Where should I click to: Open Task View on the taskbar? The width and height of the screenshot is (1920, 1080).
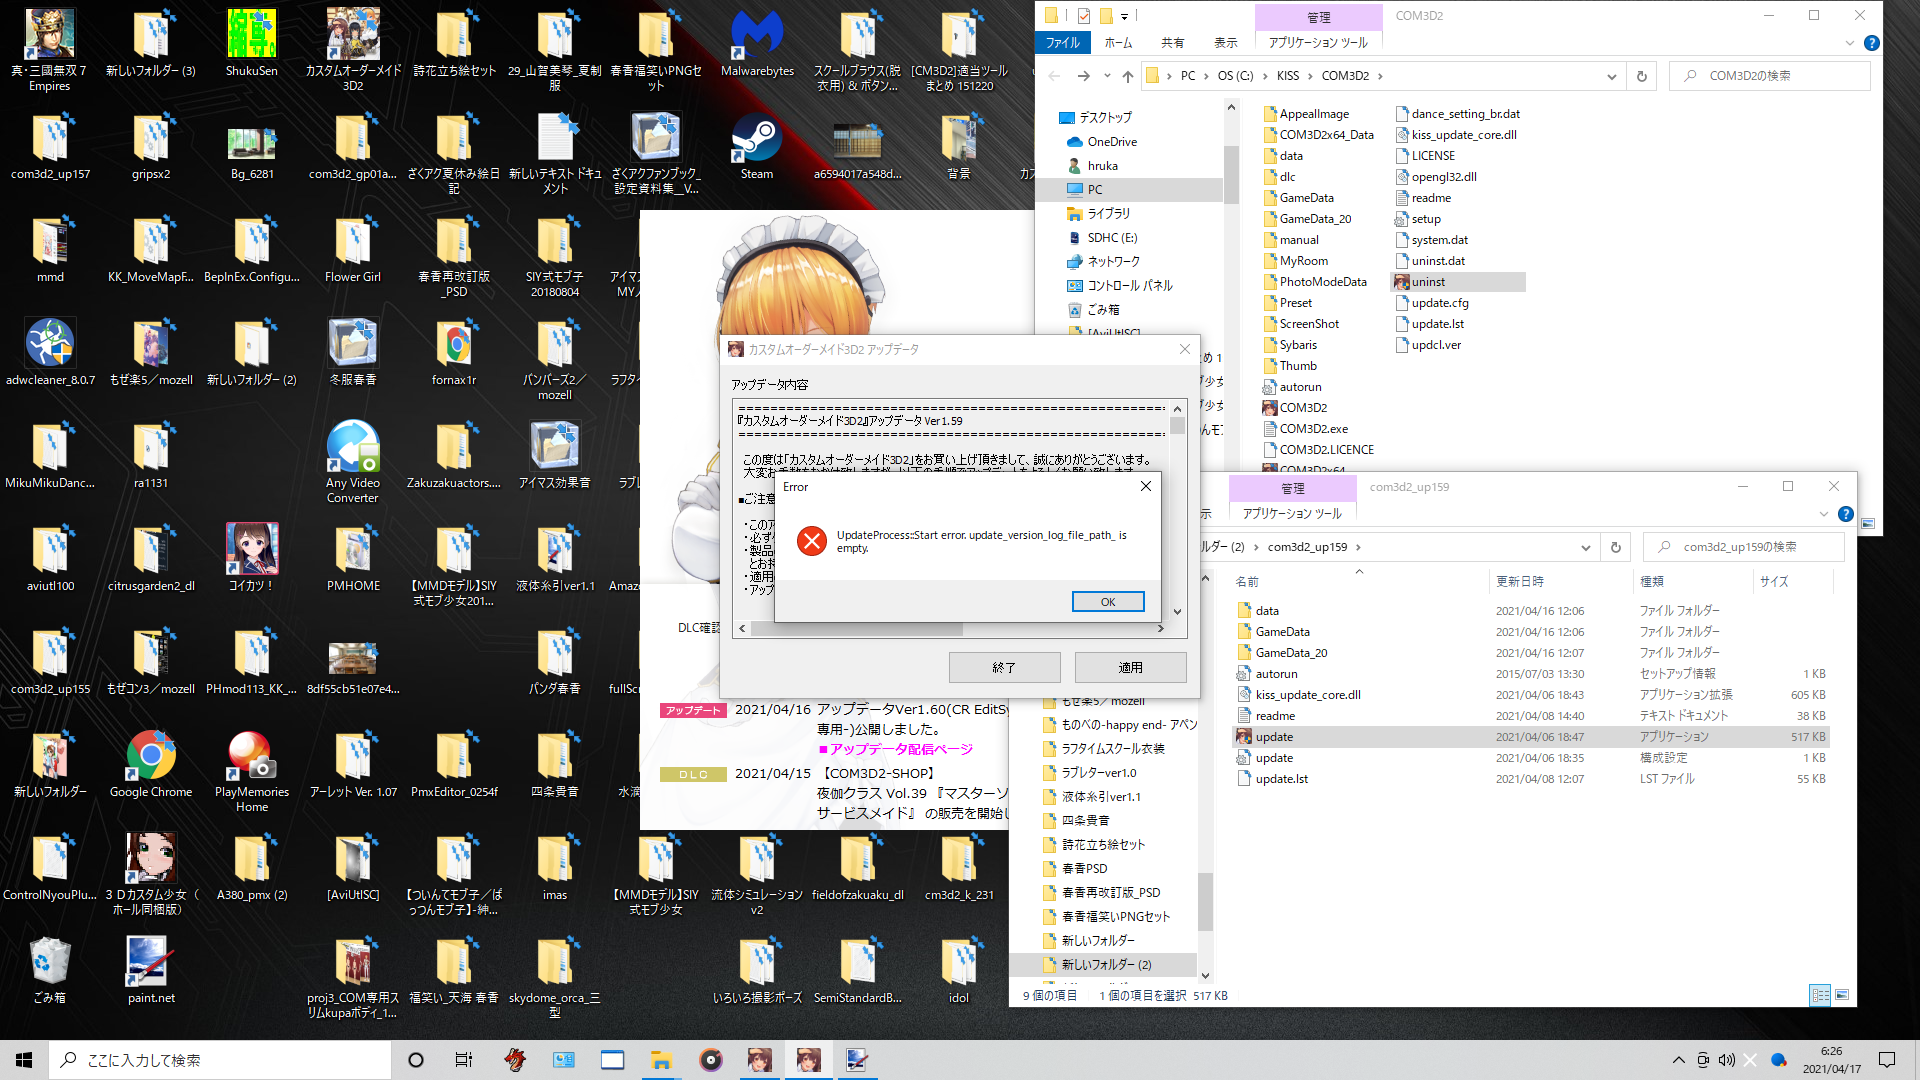coord(464,1060)
